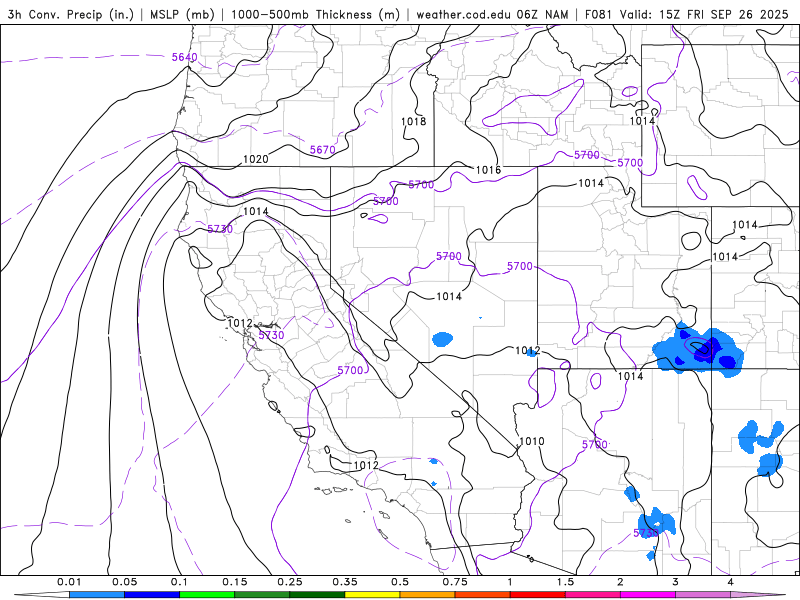Image resolution: width=800 pixels, height=600 pixels.
Task: Pick the orange-red 0.75 legend swatch
Action: tap(483, 595)
